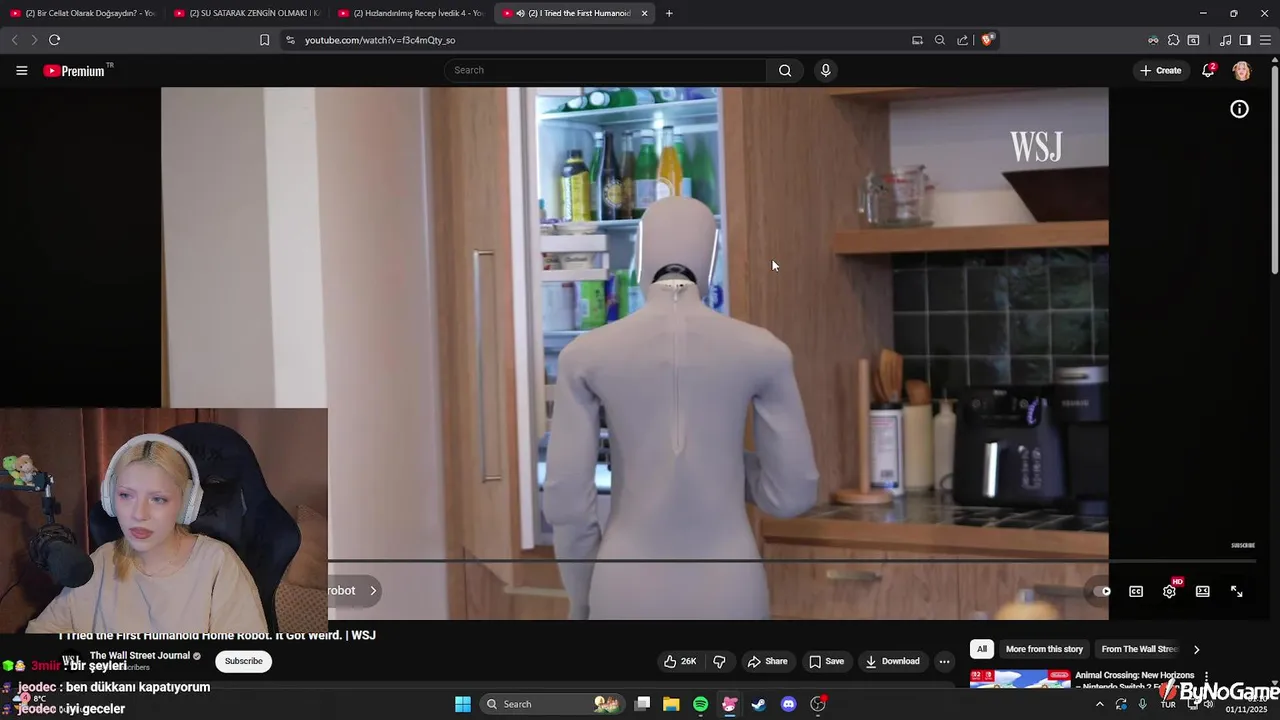1280x720 pixels.
Task: Open The Wall Street Journal channel link
Action: (x=140, y=656)
